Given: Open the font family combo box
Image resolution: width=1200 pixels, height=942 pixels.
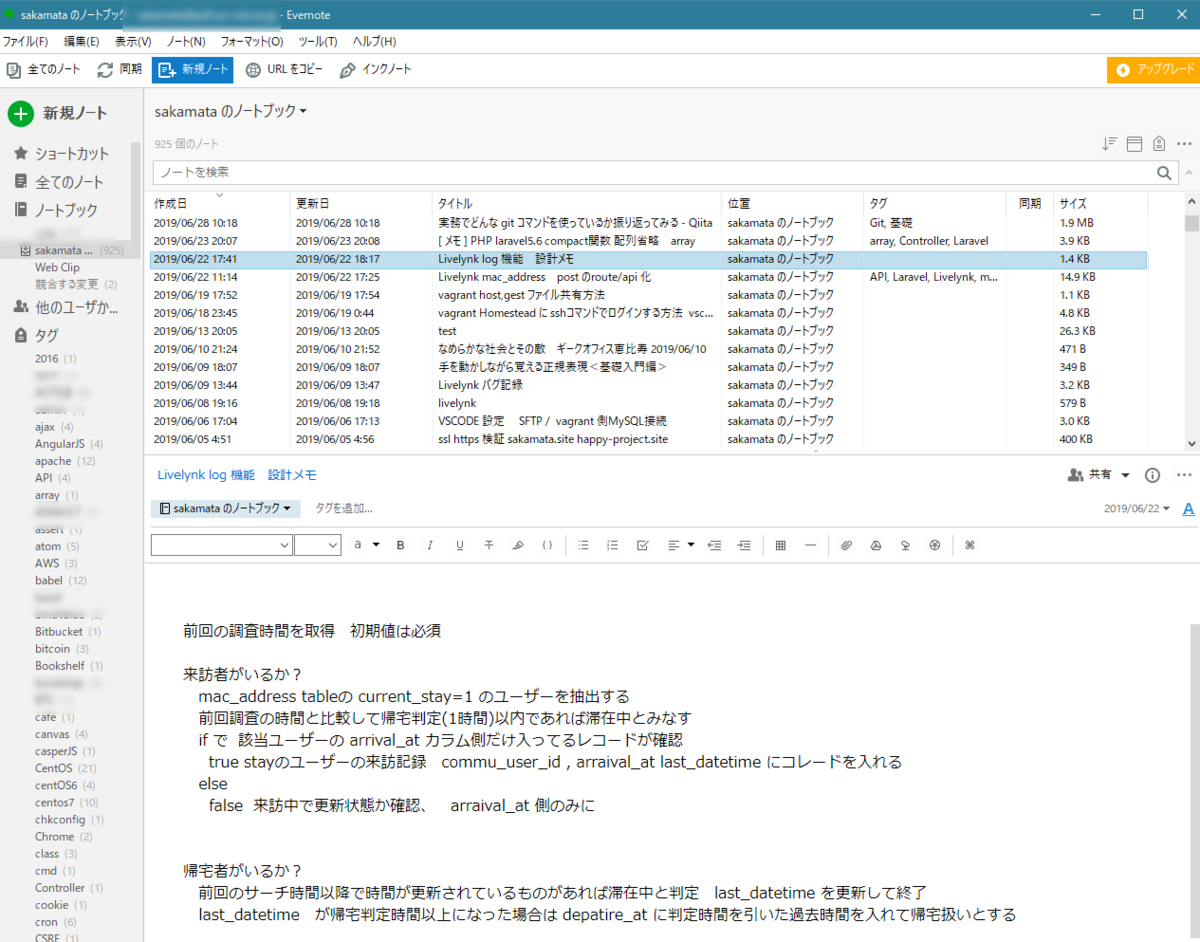Looking at the screenshot, I should tap(221, 545).
